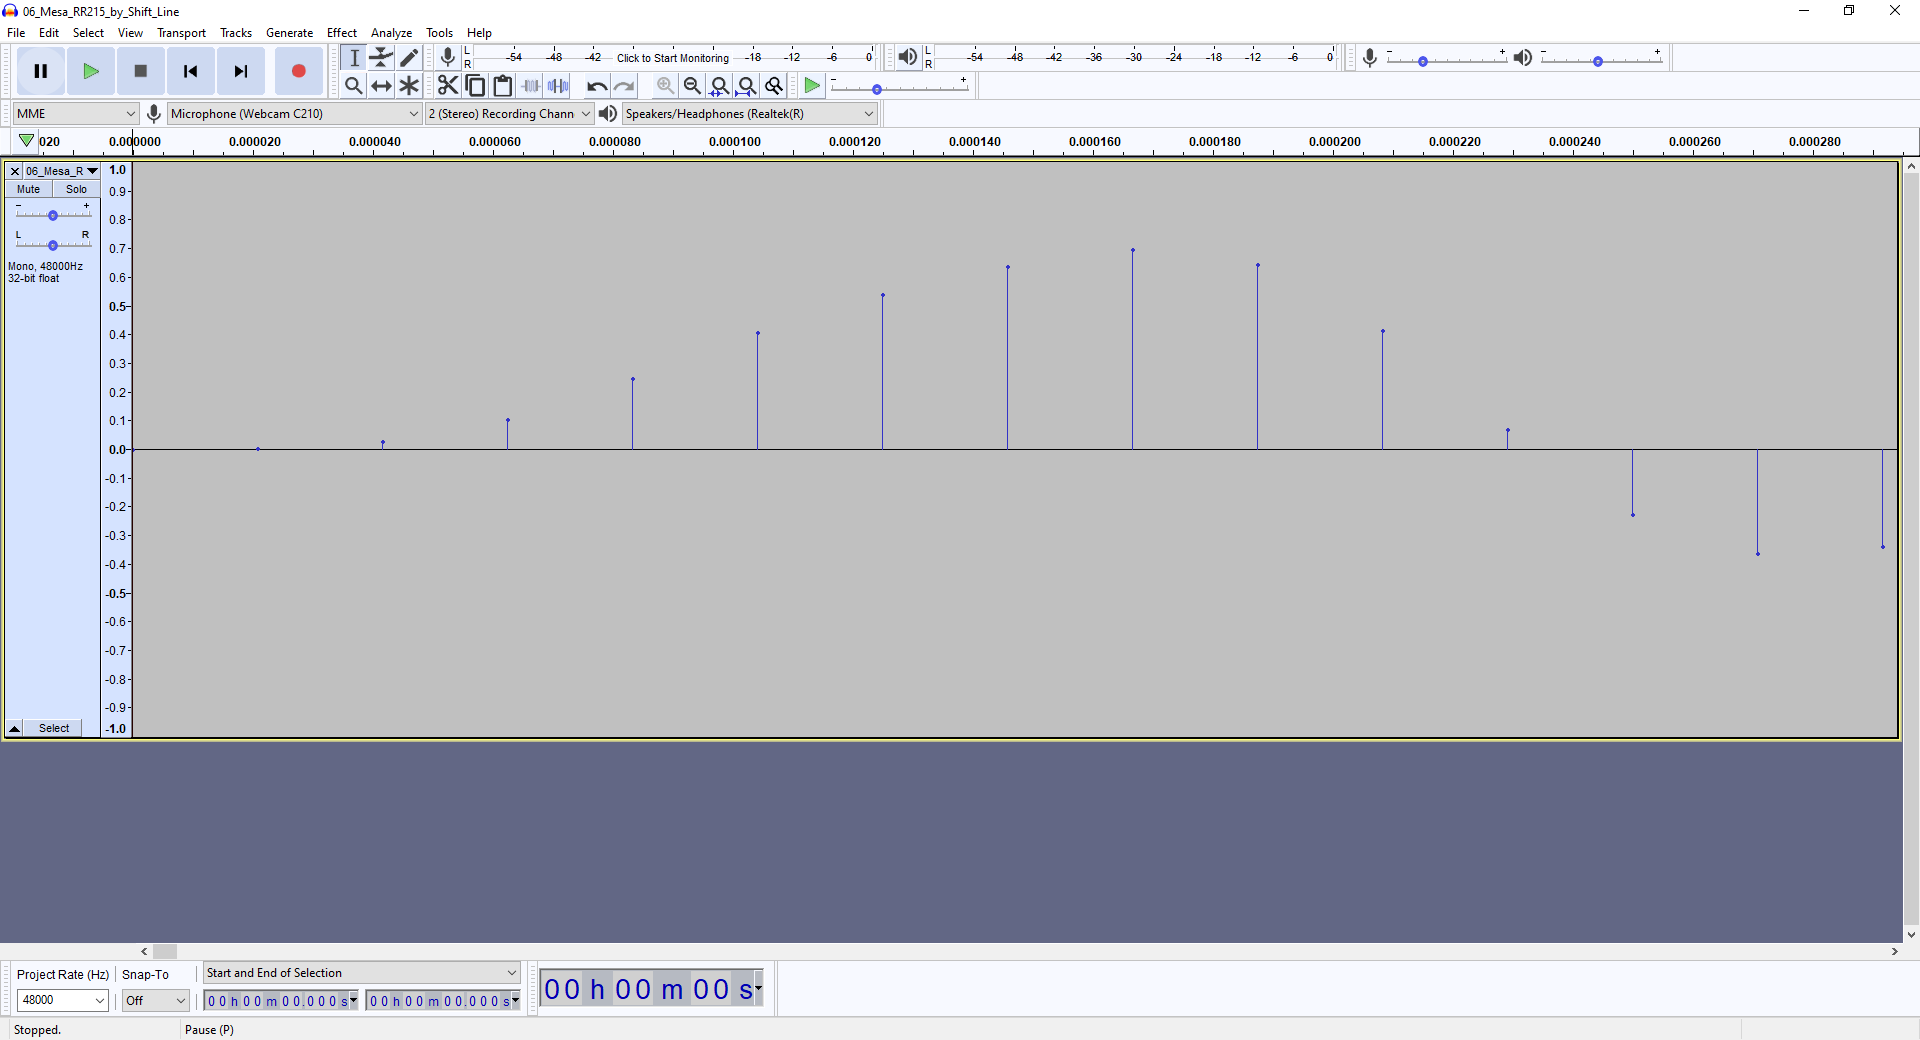
Task: Select the Multi-Tool asterisk icon
Action: coord(409,86)
